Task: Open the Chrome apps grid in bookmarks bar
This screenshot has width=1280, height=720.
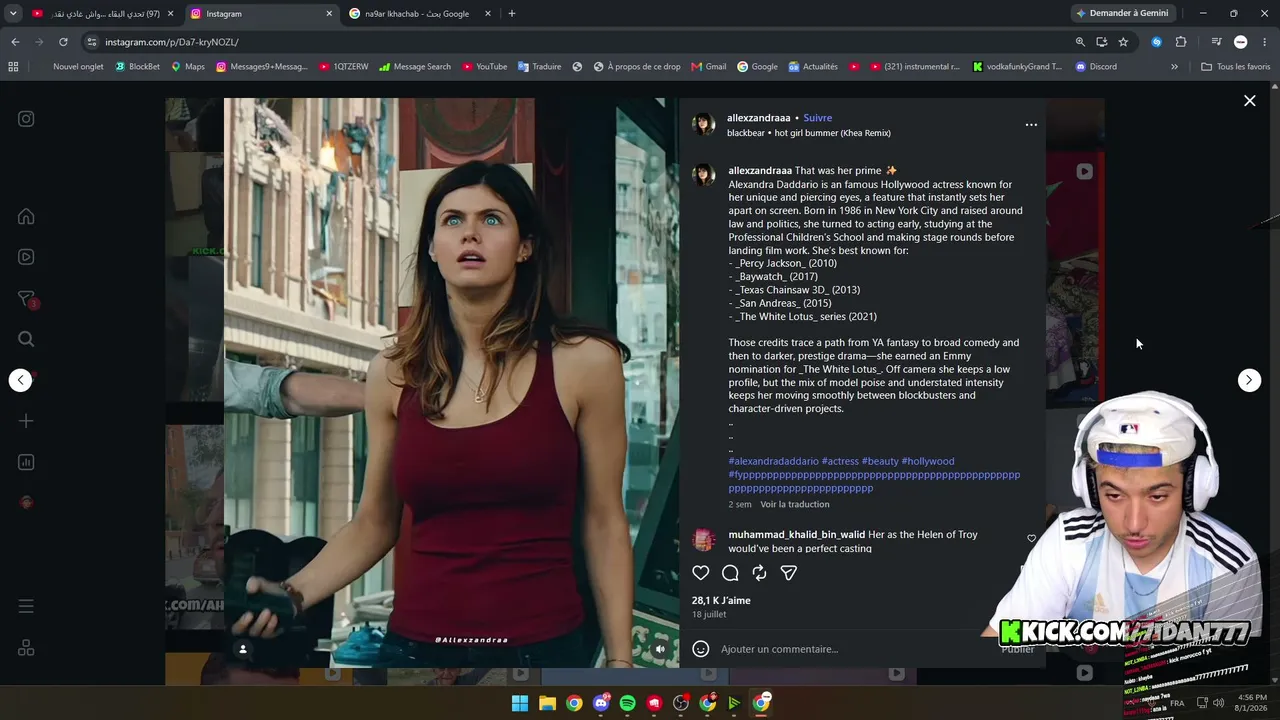Action: [13, 67]
